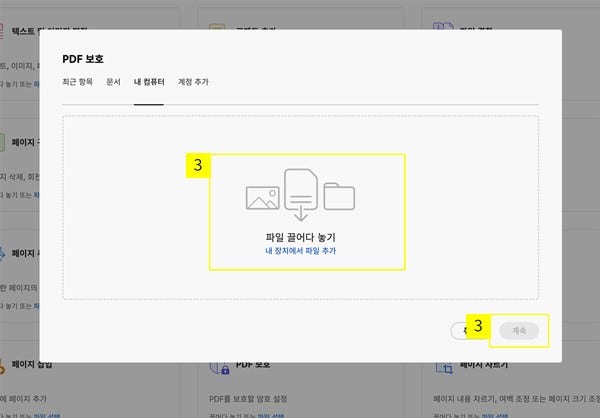Click the 파일 끌어다 놓기 text

[300, 237]
